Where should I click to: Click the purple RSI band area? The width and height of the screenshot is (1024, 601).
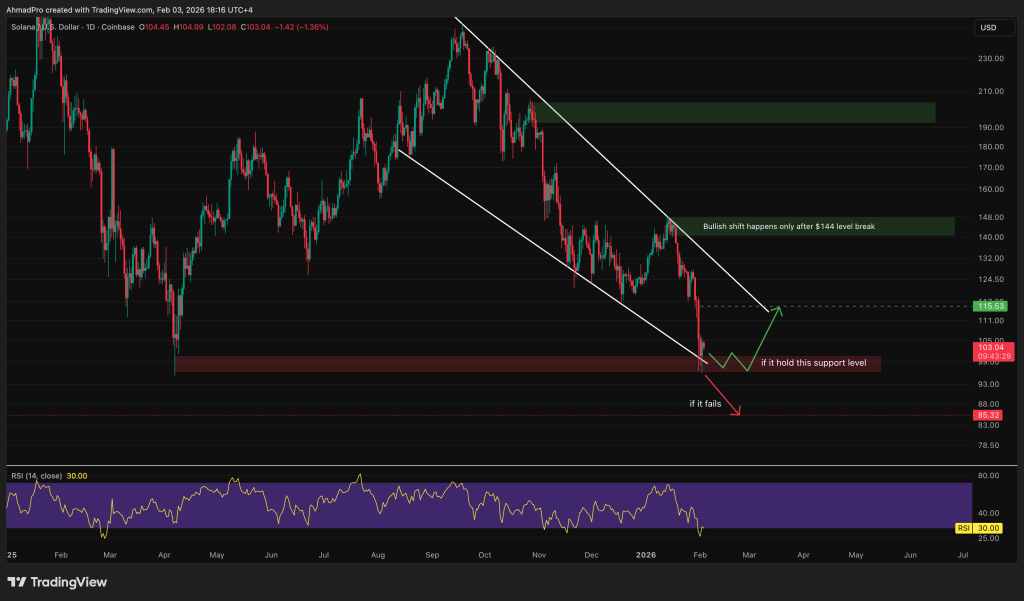click(400, 505)
